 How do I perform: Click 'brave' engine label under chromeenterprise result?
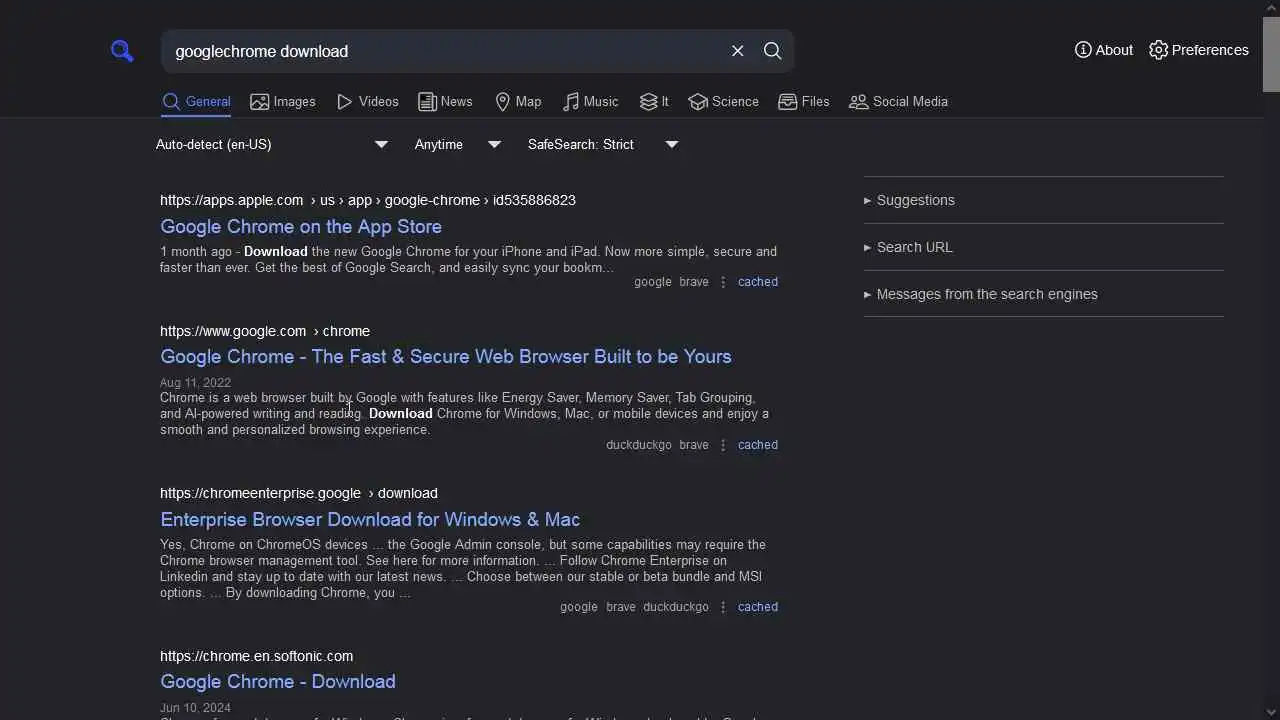point(621,607)
